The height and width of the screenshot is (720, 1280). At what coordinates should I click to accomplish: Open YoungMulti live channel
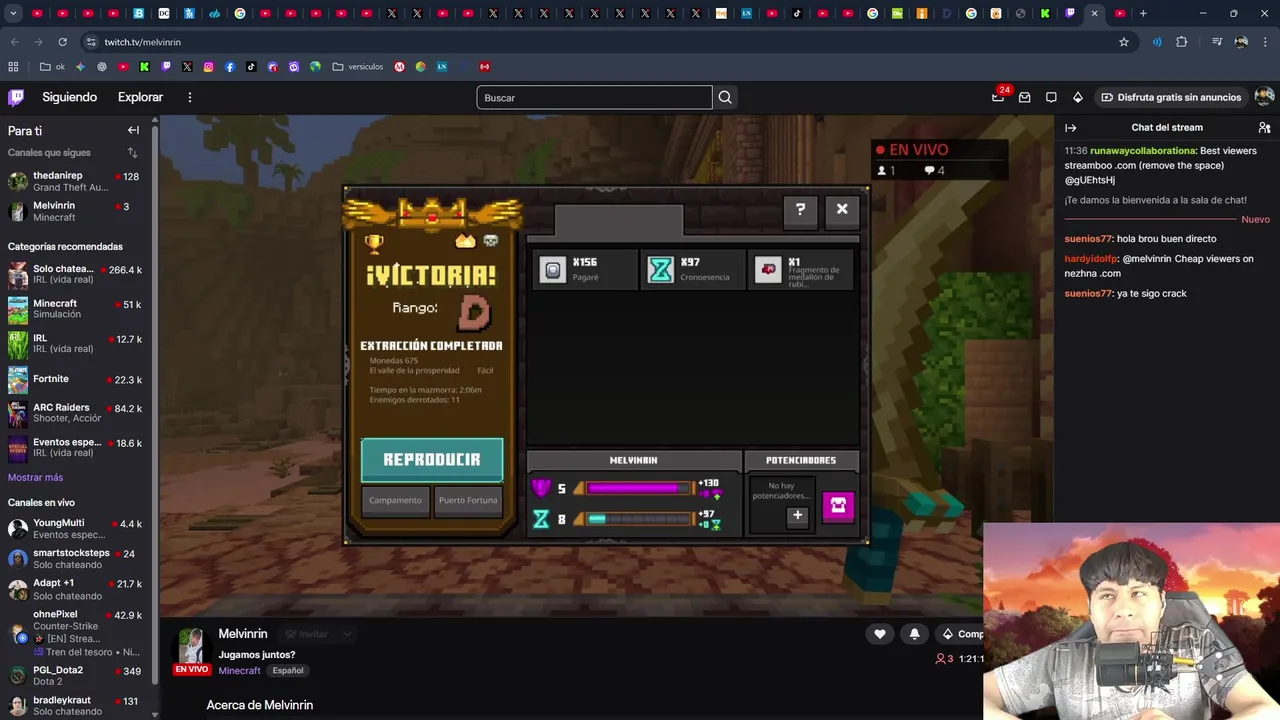76,528
